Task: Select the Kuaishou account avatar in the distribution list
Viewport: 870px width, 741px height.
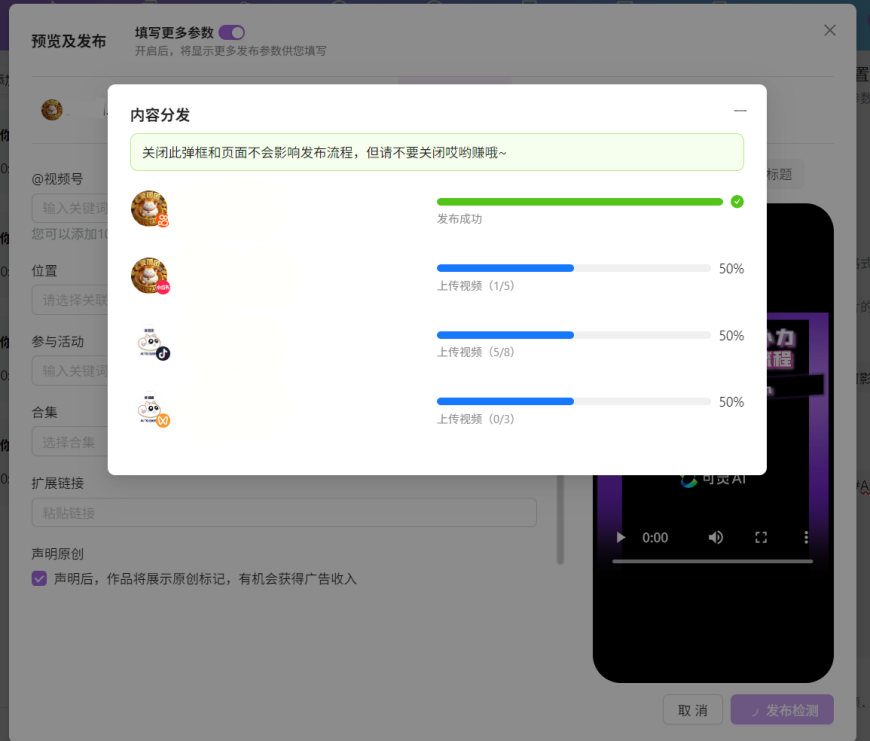Action: click(x=149, y=209)
